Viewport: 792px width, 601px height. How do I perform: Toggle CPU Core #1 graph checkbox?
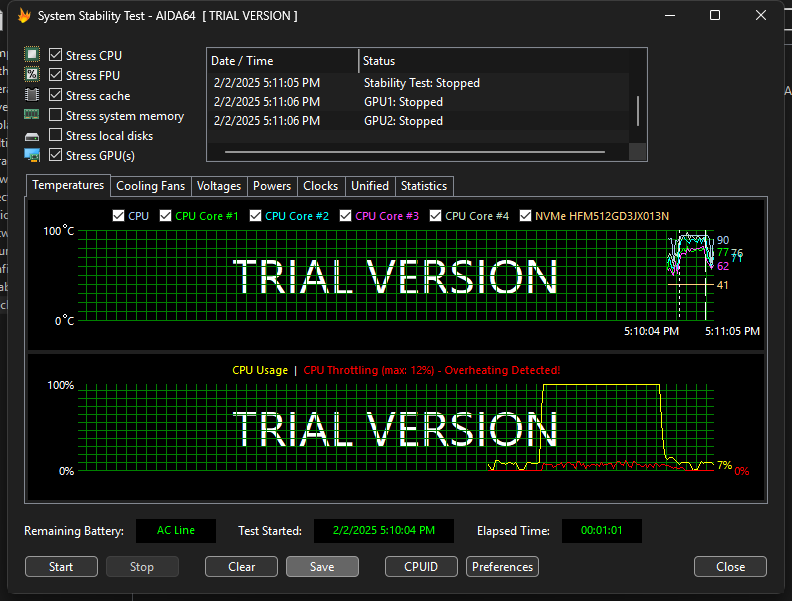tap(165, 215)
